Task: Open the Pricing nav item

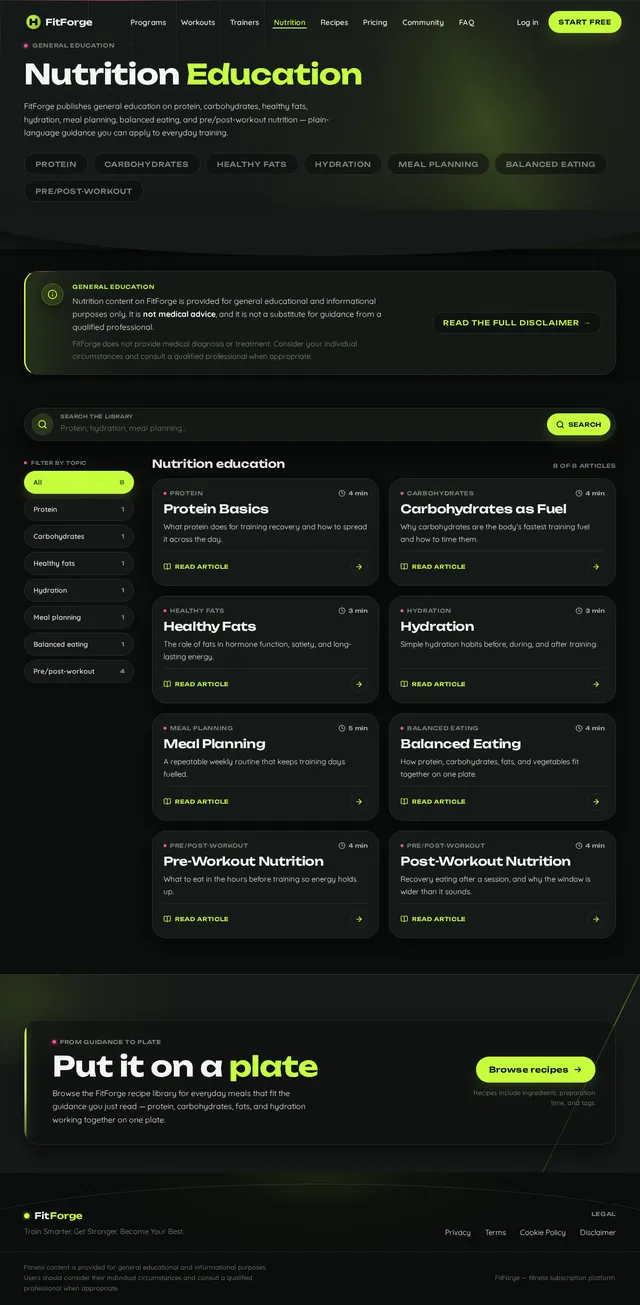Action: 375,22
